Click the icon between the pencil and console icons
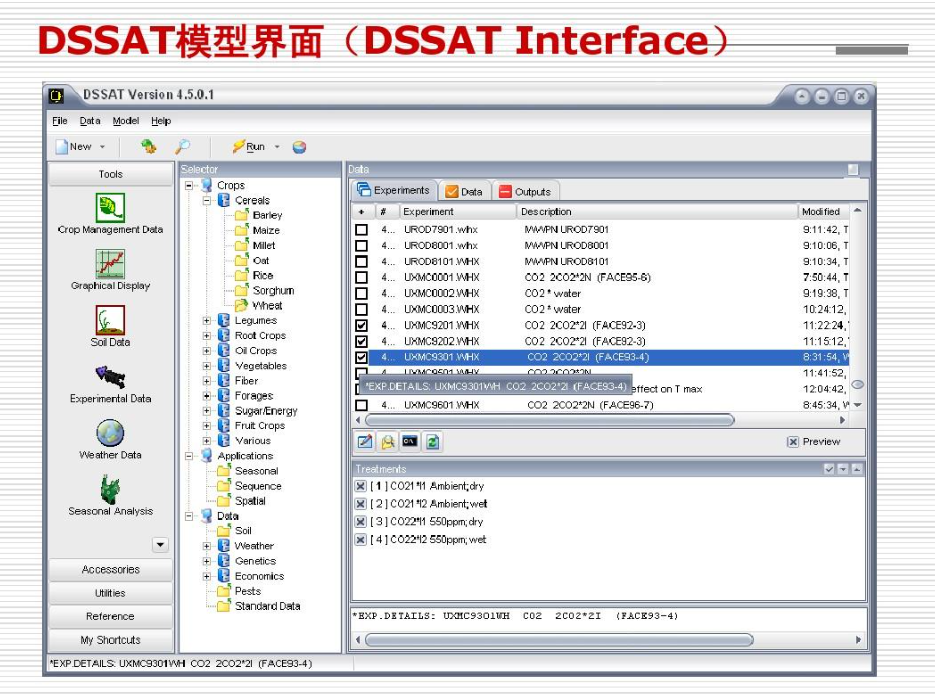This screenshot has width=935, height=694. (388, 441)
